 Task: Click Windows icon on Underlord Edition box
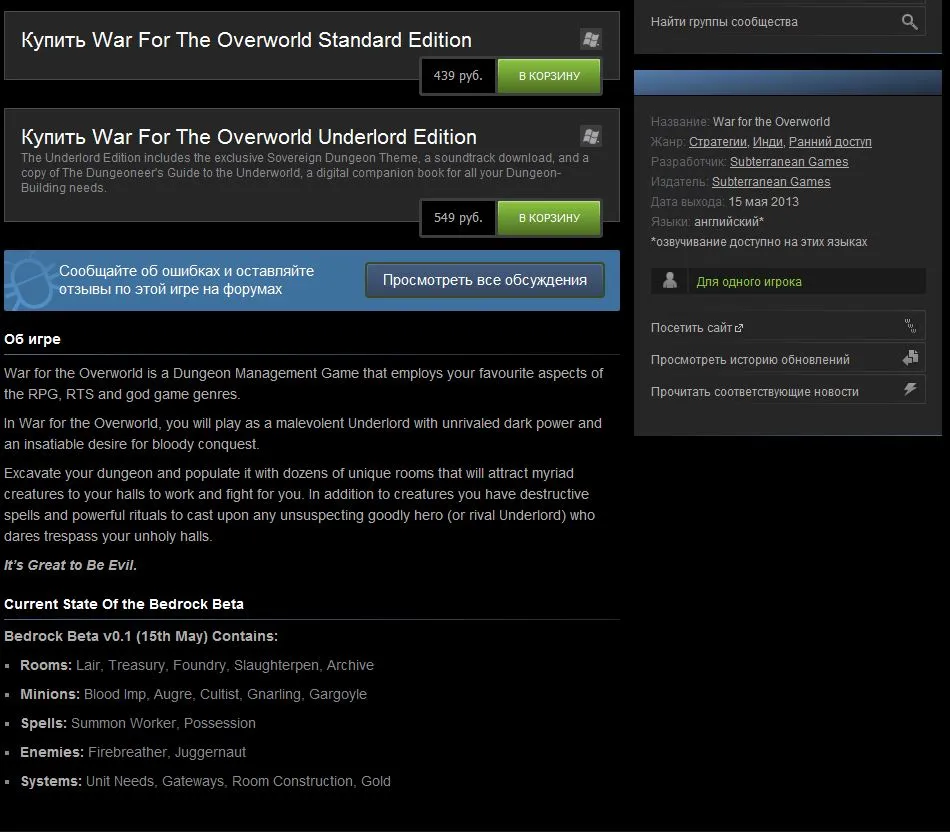591,136
